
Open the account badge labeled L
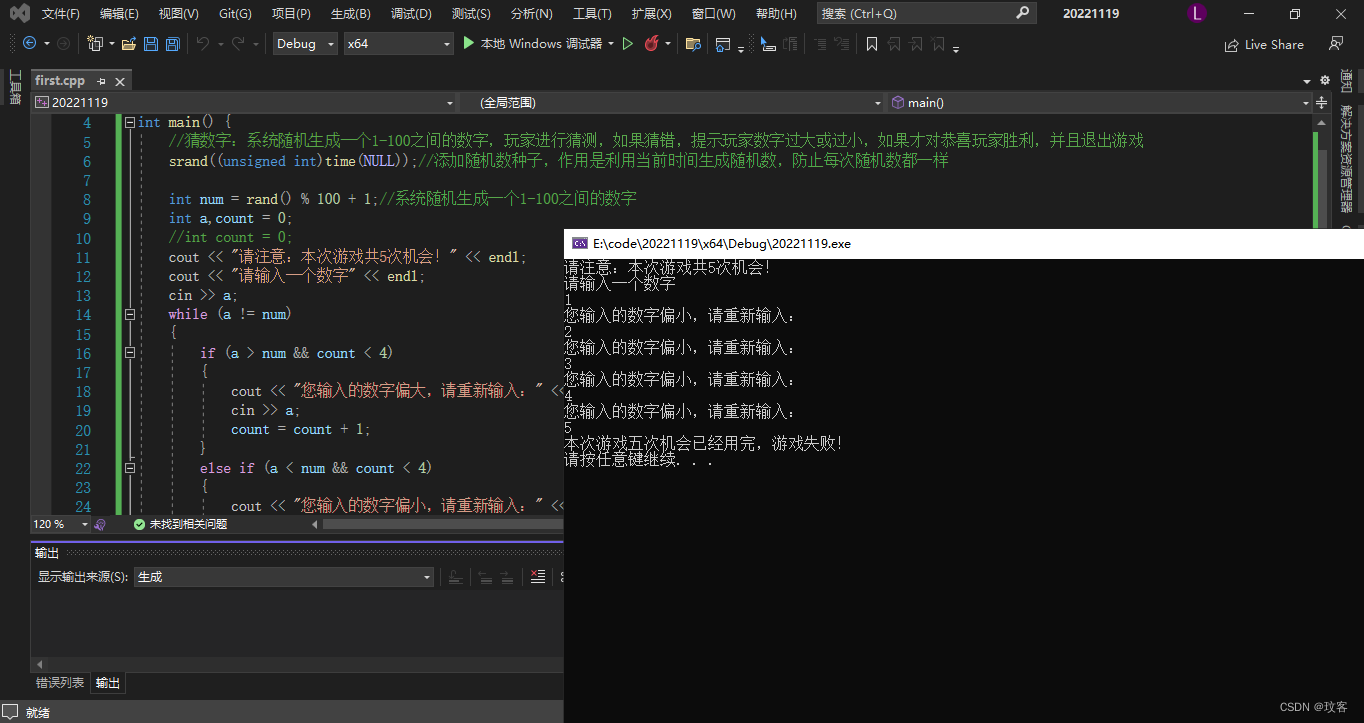[1197, 14]
